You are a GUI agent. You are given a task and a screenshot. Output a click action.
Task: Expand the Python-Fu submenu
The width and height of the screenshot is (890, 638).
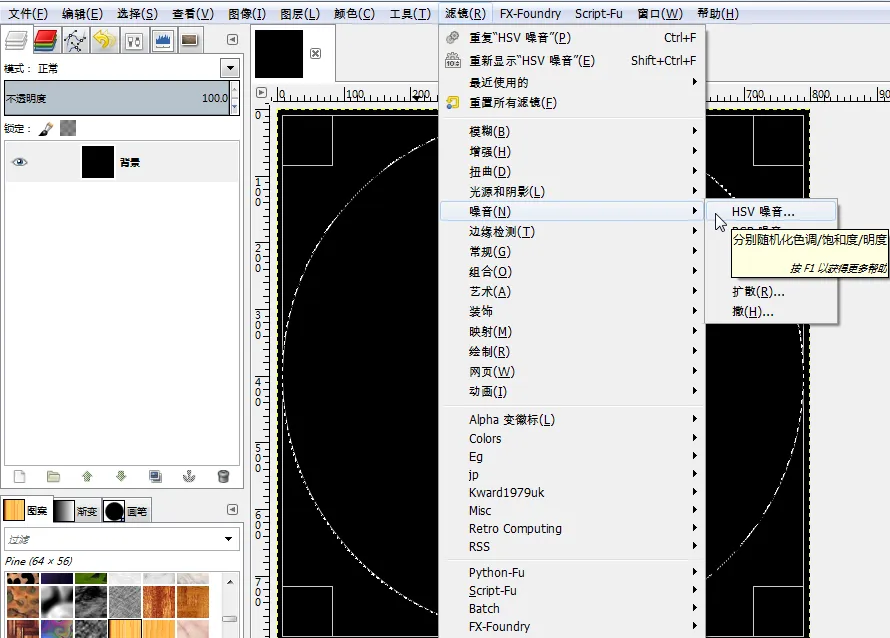pos(572,572)
